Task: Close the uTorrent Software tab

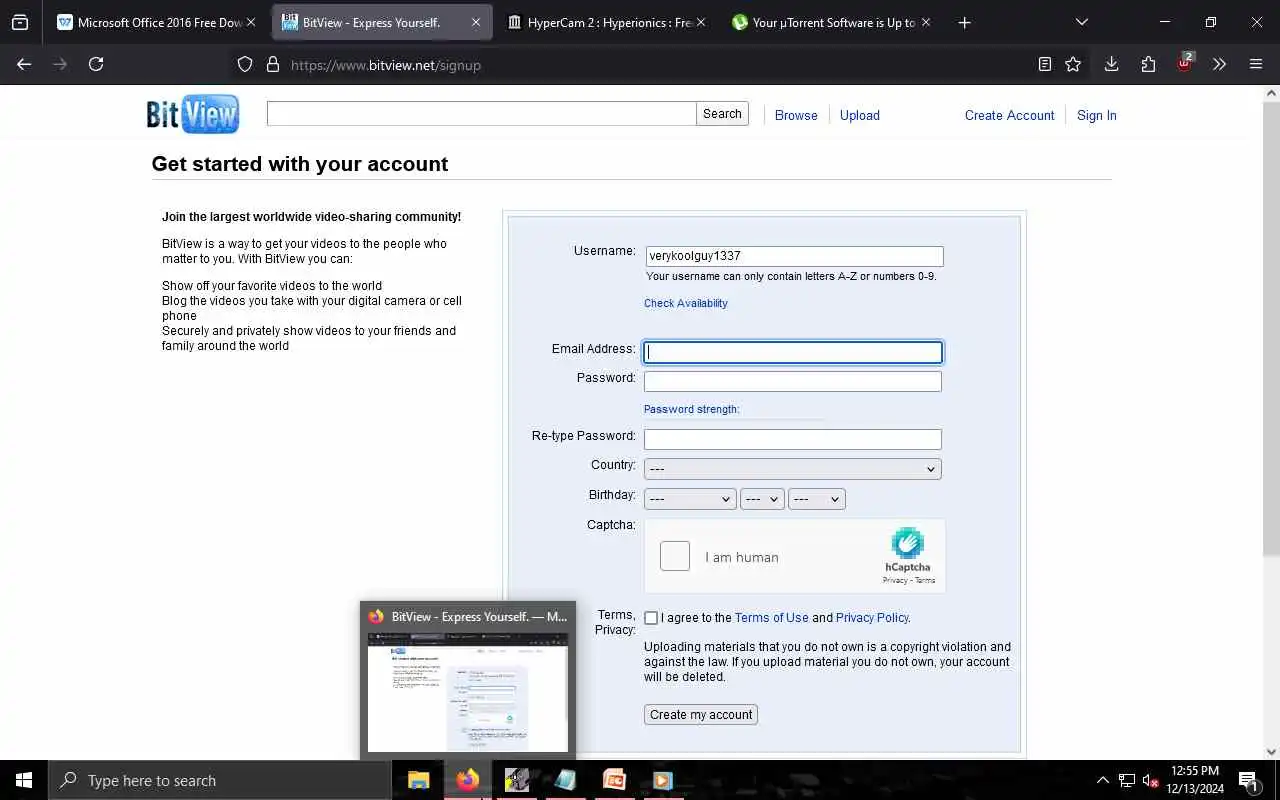Action: tap(926, 22)
